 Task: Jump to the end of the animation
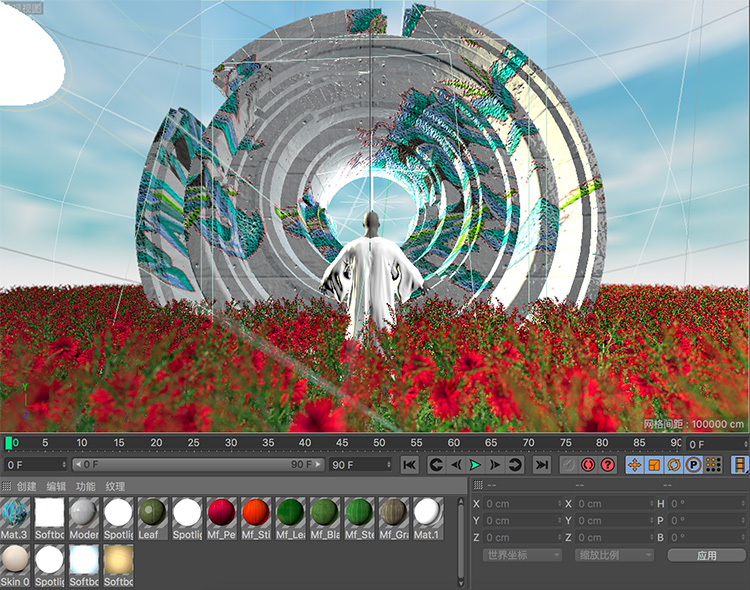point(541,465)
